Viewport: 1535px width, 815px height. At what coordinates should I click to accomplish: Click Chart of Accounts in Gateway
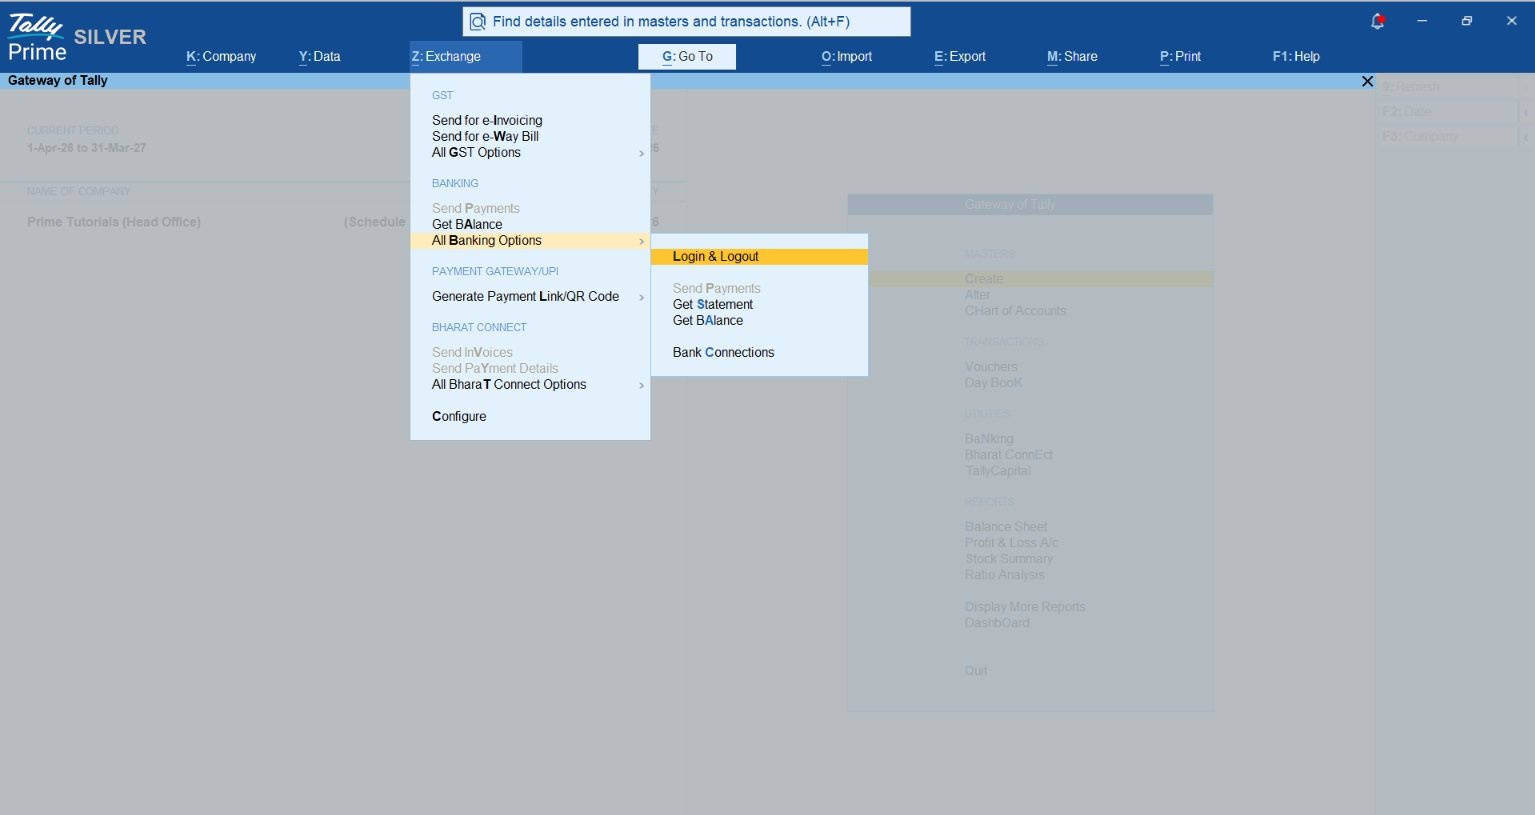click(x=1015, y=311)
